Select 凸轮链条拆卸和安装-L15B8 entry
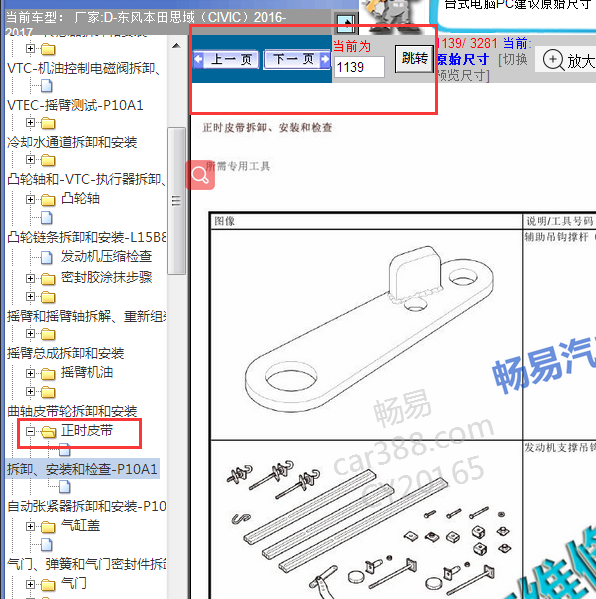This screenshot has height=599, width=596. coord(87,237)
